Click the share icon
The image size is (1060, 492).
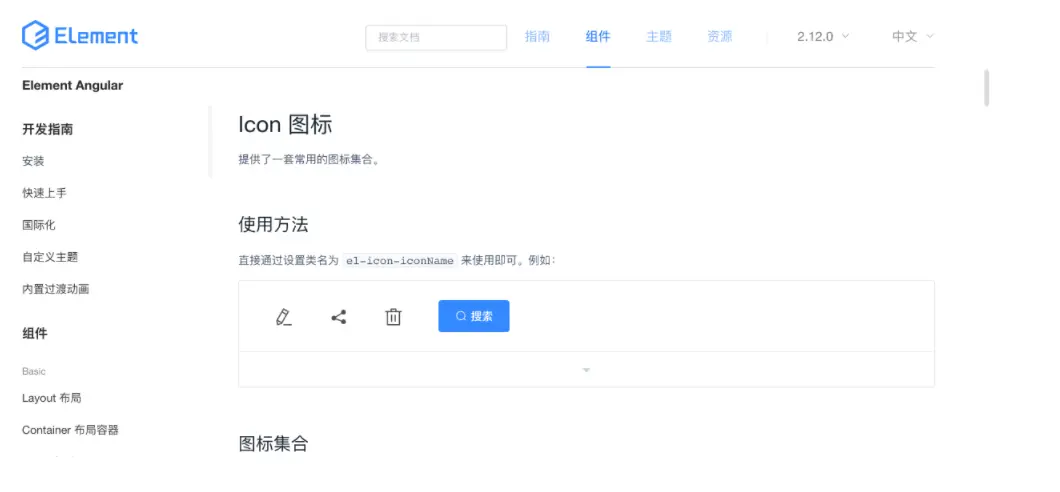point(339,316)
